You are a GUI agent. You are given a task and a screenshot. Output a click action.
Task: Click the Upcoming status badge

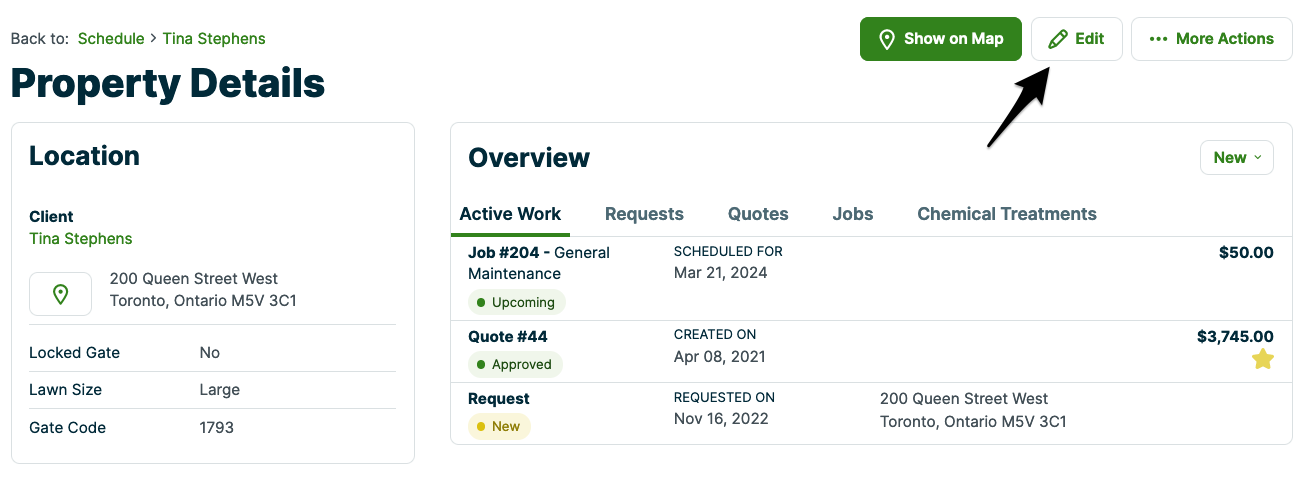coord(516,302)
